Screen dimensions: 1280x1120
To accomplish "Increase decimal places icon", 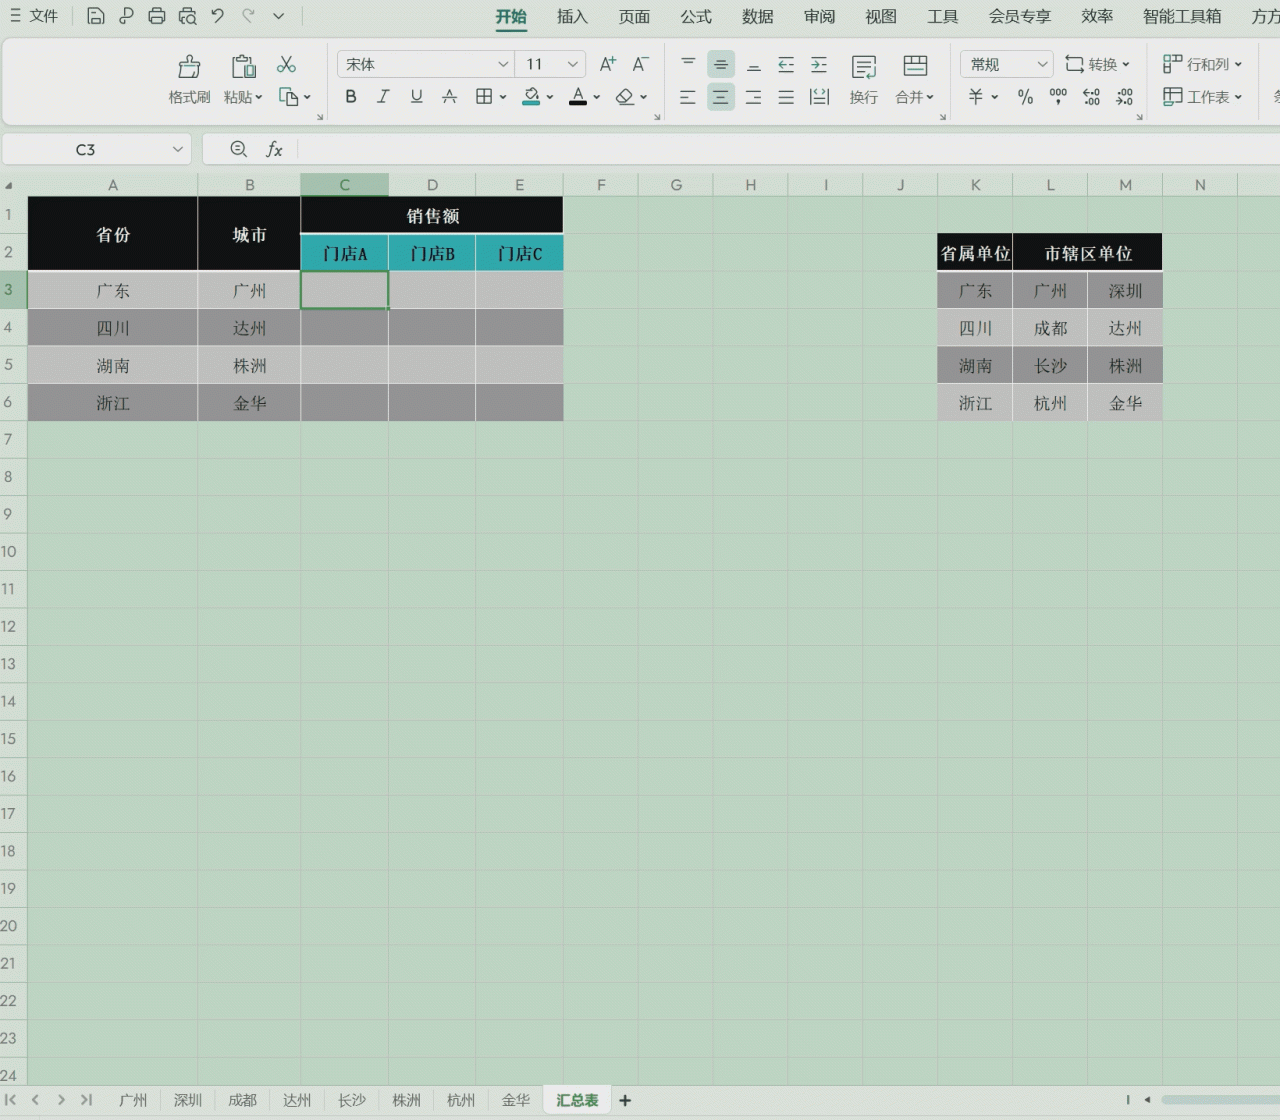I will click(x=1092, y=97).
